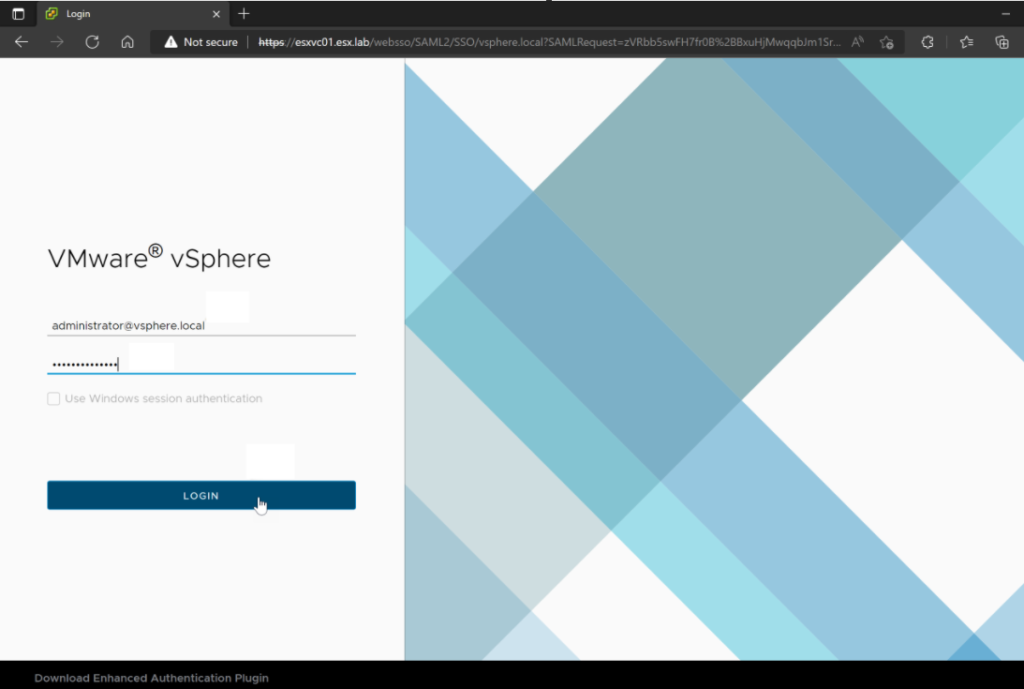
Task: Enable Use Windows session authentication
Action: coord(54,398)
